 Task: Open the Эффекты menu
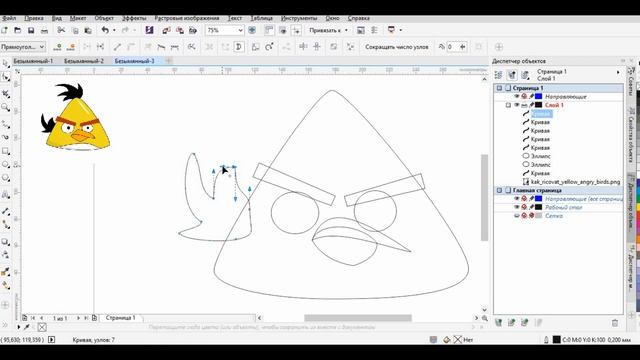click(134, 18)
